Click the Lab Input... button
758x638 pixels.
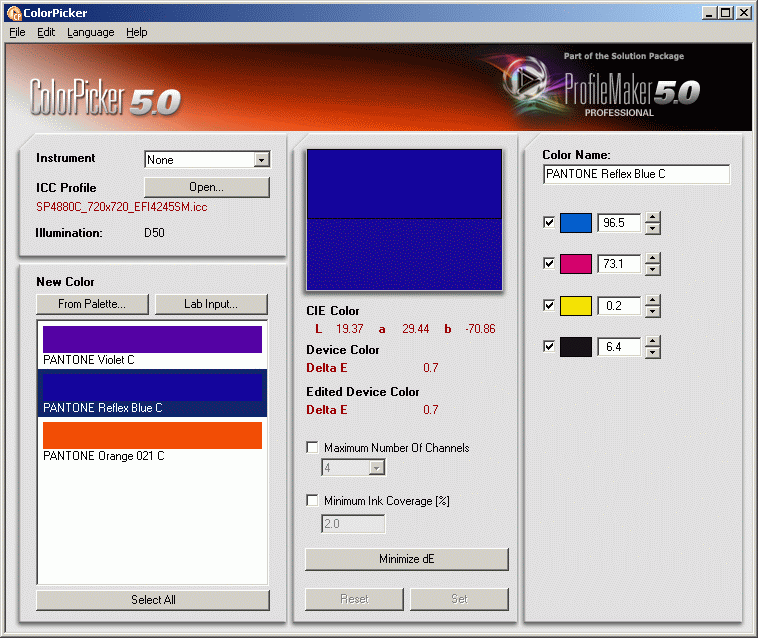coord(211,304)
